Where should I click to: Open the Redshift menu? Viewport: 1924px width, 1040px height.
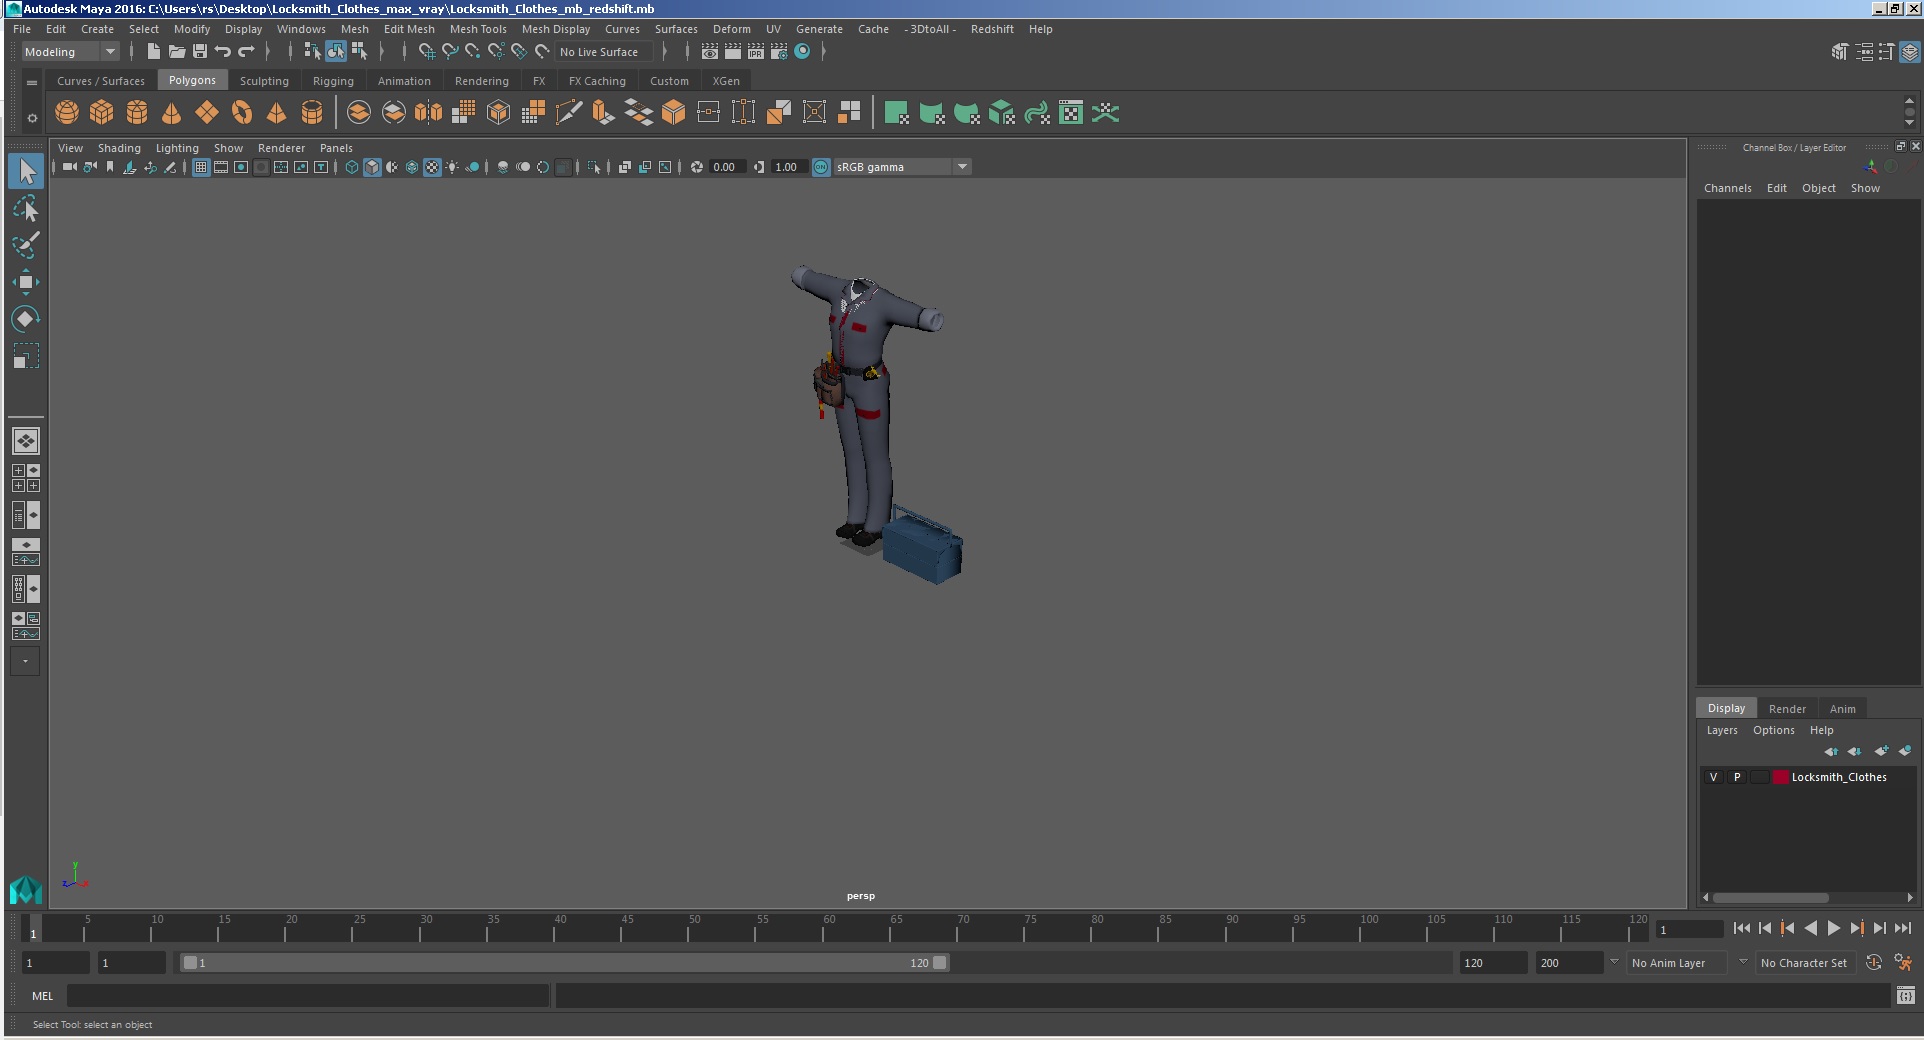(992, 29)
